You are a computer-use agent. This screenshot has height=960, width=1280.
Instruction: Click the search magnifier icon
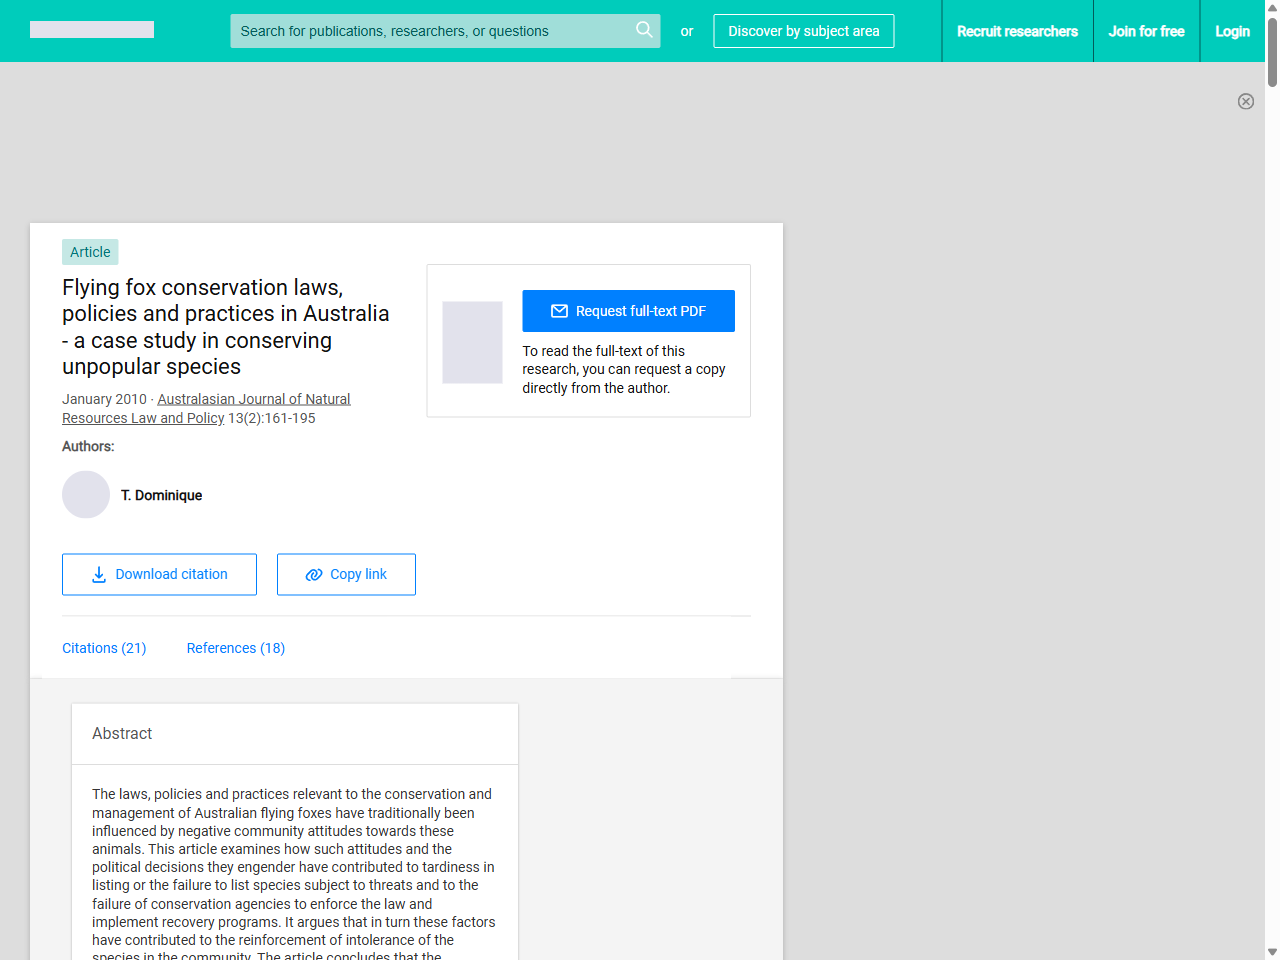pos(644,30)
